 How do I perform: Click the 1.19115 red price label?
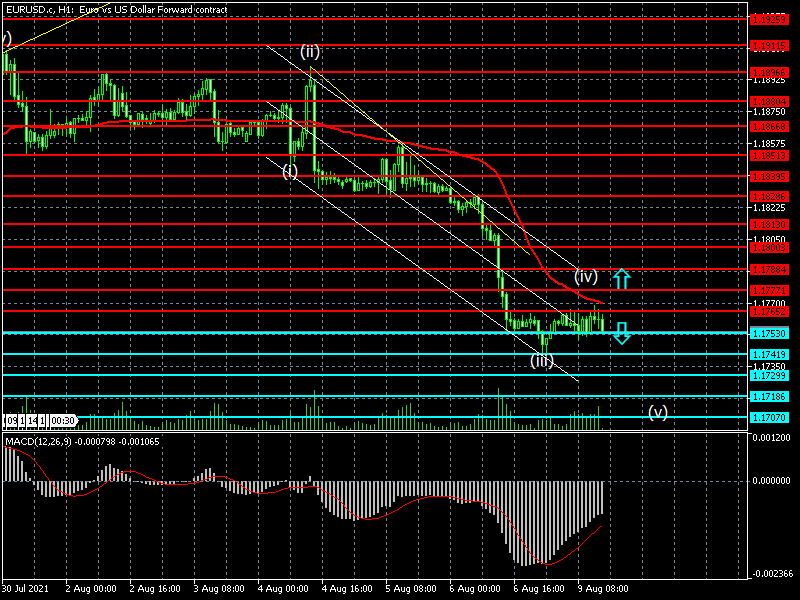coord(769,46)
